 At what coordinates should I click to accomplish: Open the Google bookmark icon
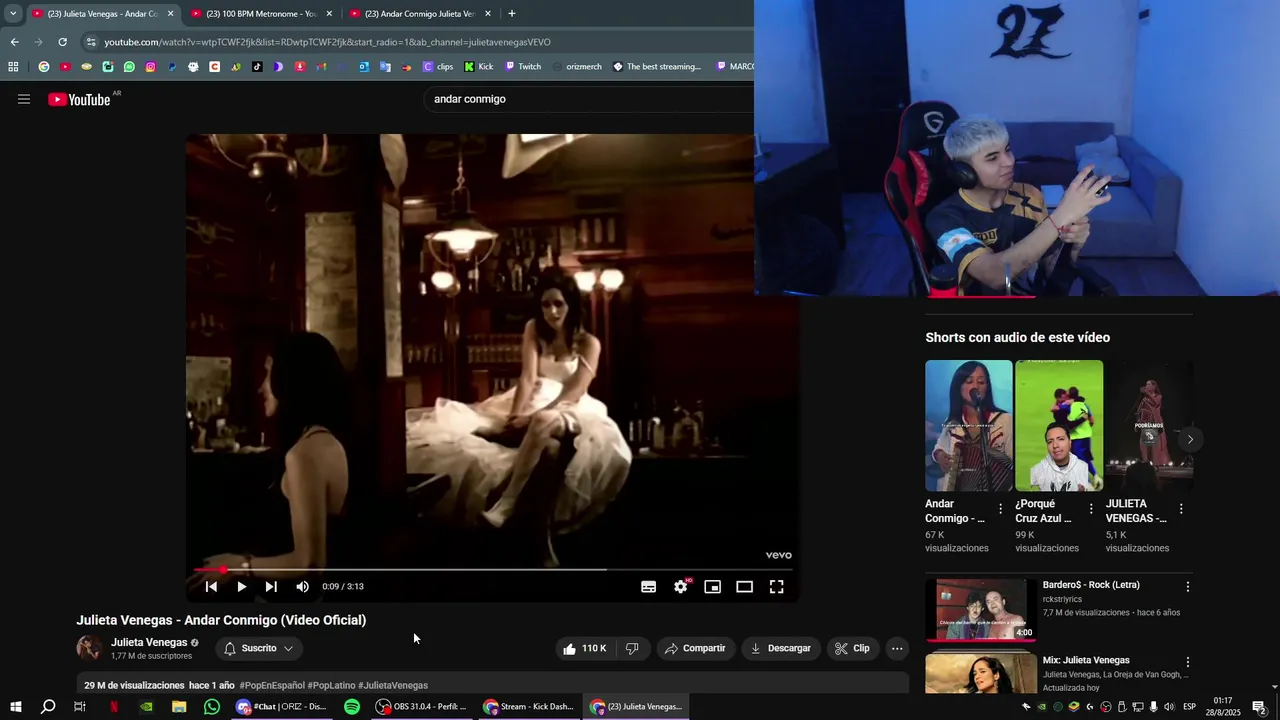pyautogui.click(x=44, y=67)
